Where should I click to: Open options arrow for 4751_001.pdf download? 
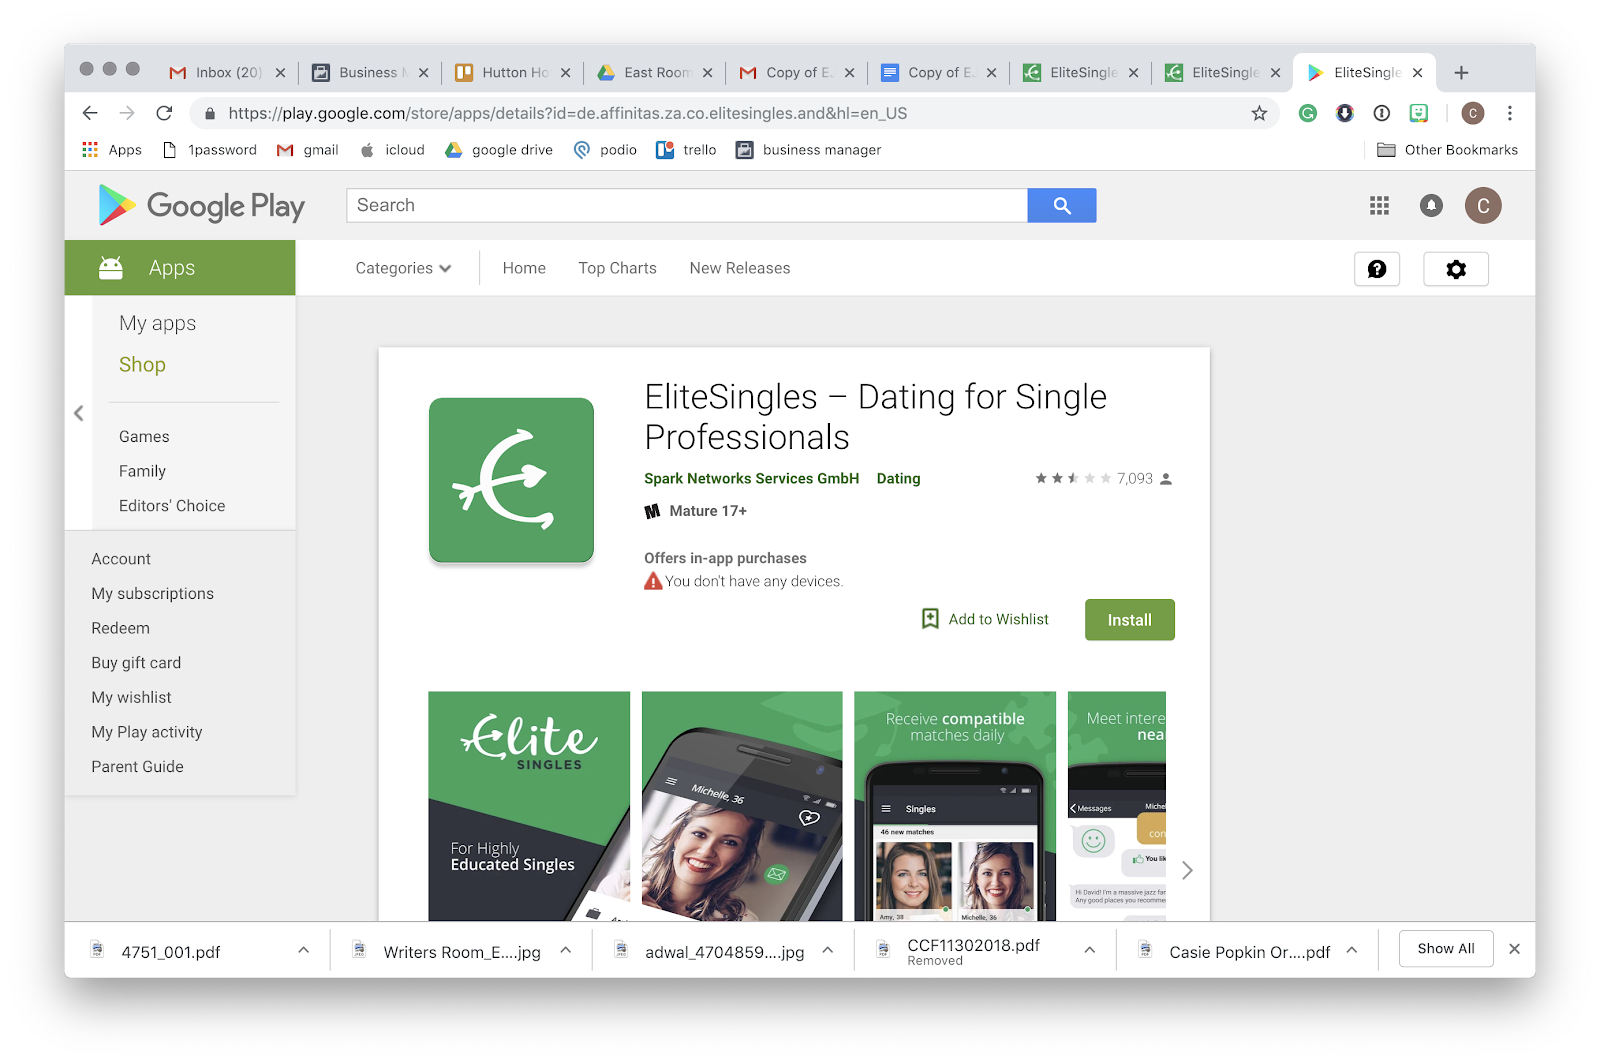(303, 950)
